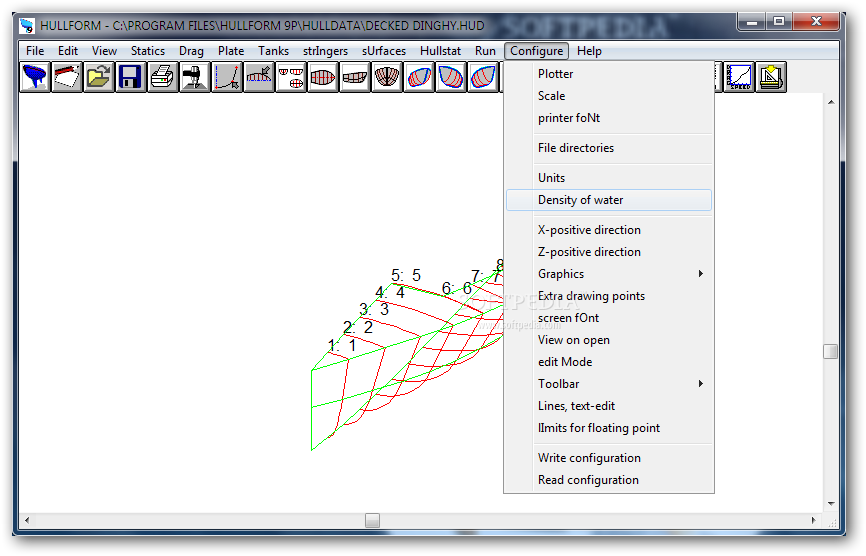Choose Z-positive direction entry
This screenshot has height=556, width=866.
609,252
